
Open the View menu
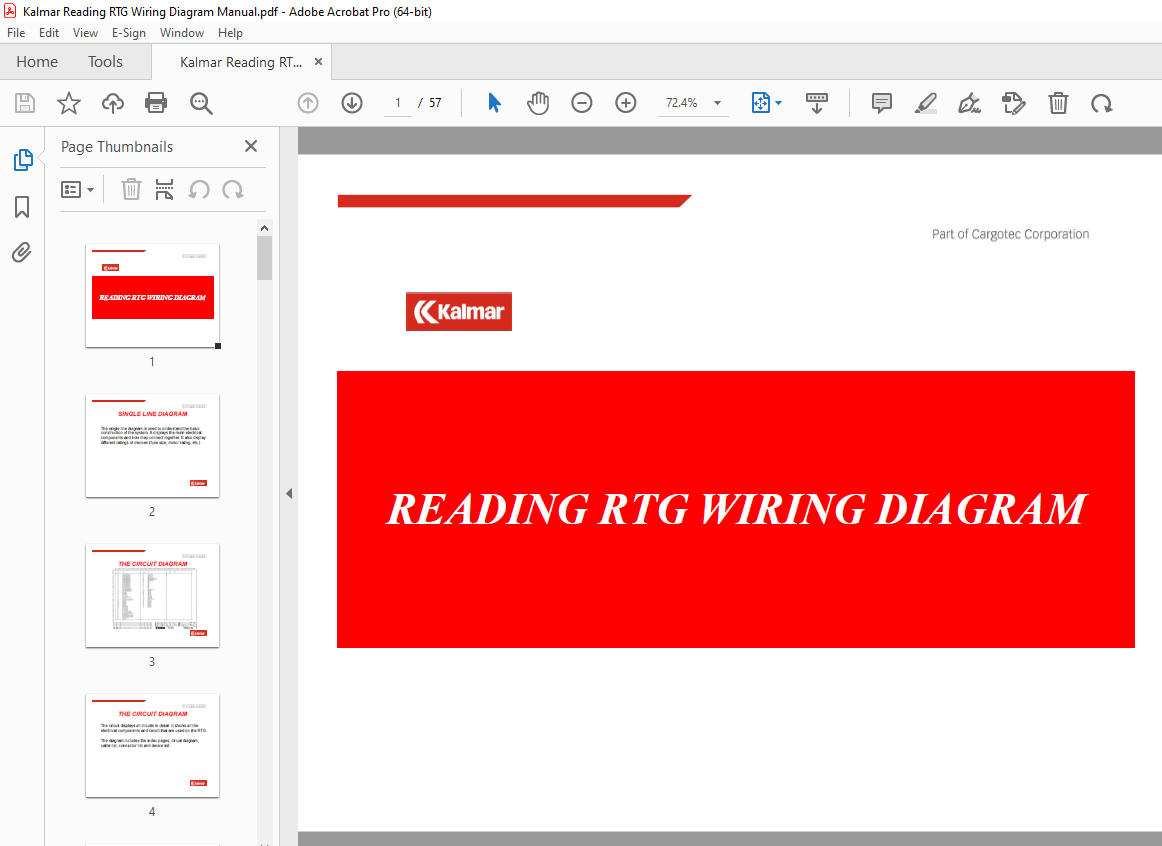pos(85,33)
